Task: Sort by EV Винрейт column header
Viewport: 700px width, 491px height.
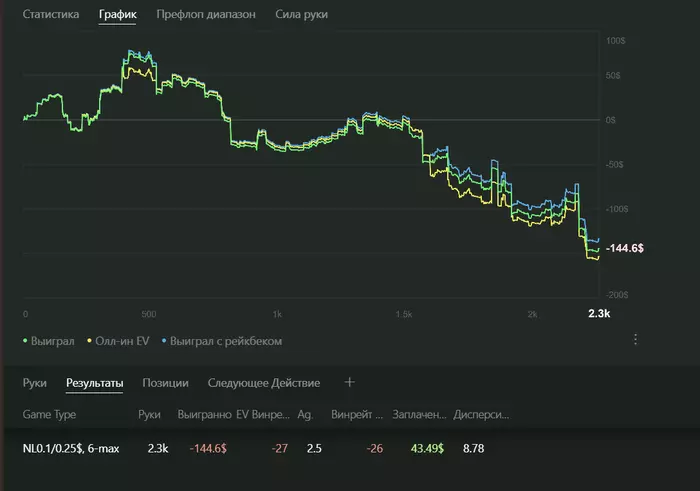Action: click(x=263, y=414)
